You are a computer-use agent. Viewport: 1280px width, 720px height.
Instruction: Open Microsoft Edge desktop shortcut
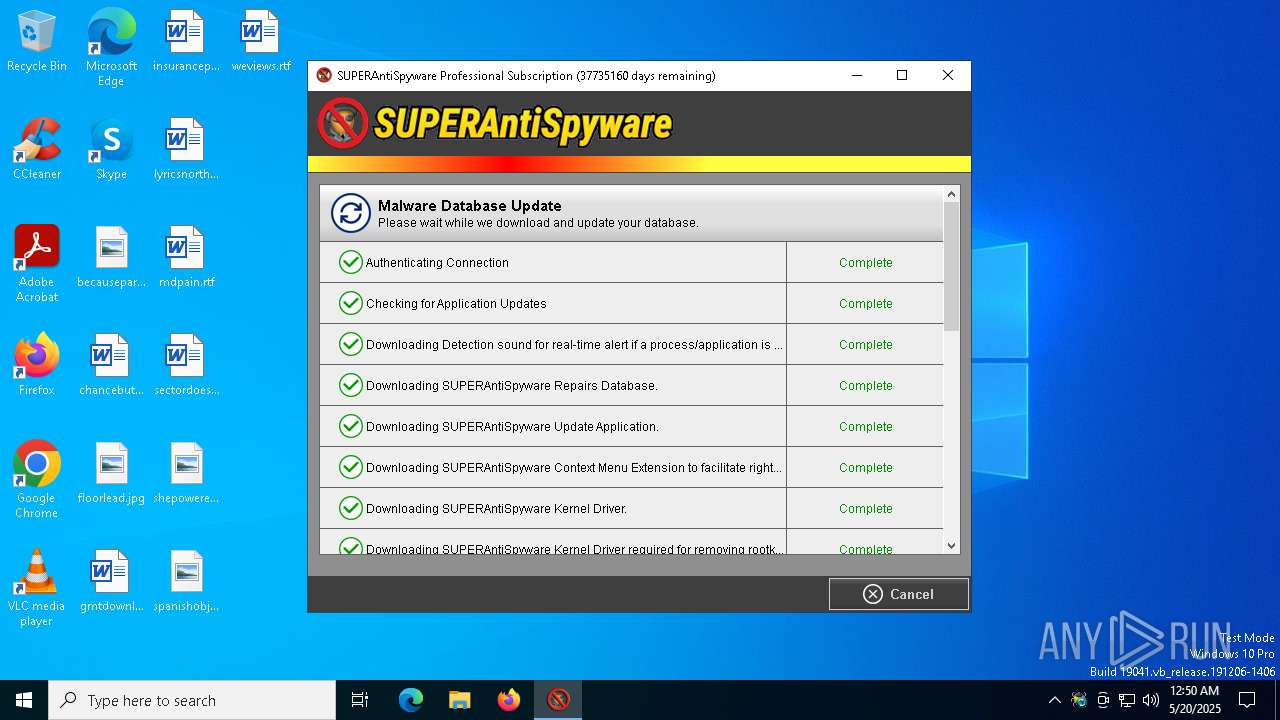click(x=111, y=48)
